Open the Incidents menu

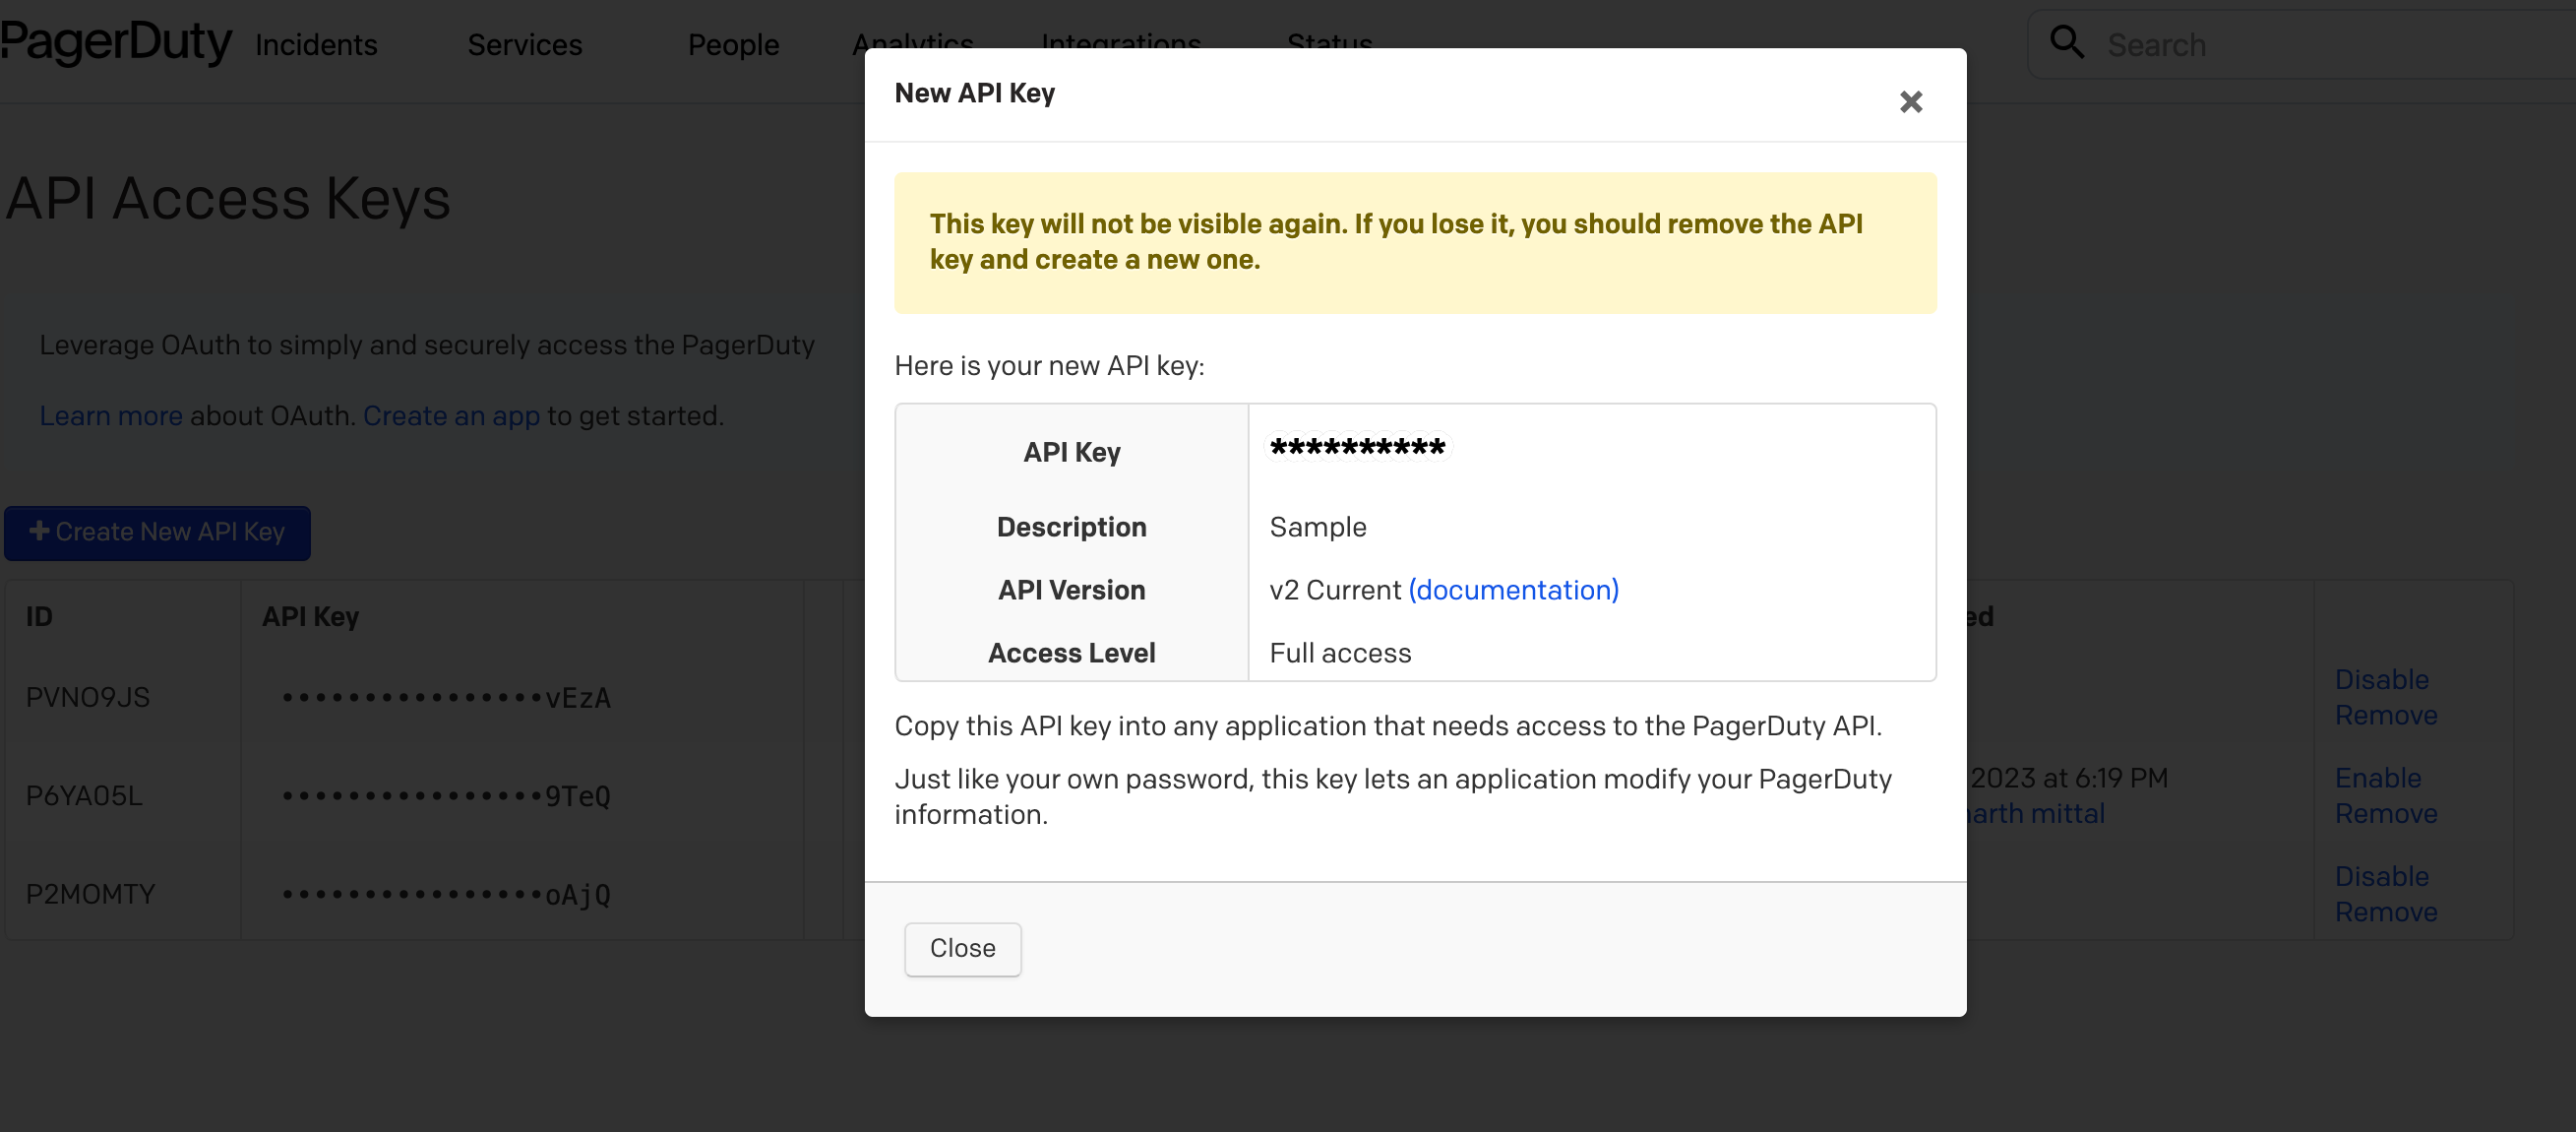[x=316, y=45]
